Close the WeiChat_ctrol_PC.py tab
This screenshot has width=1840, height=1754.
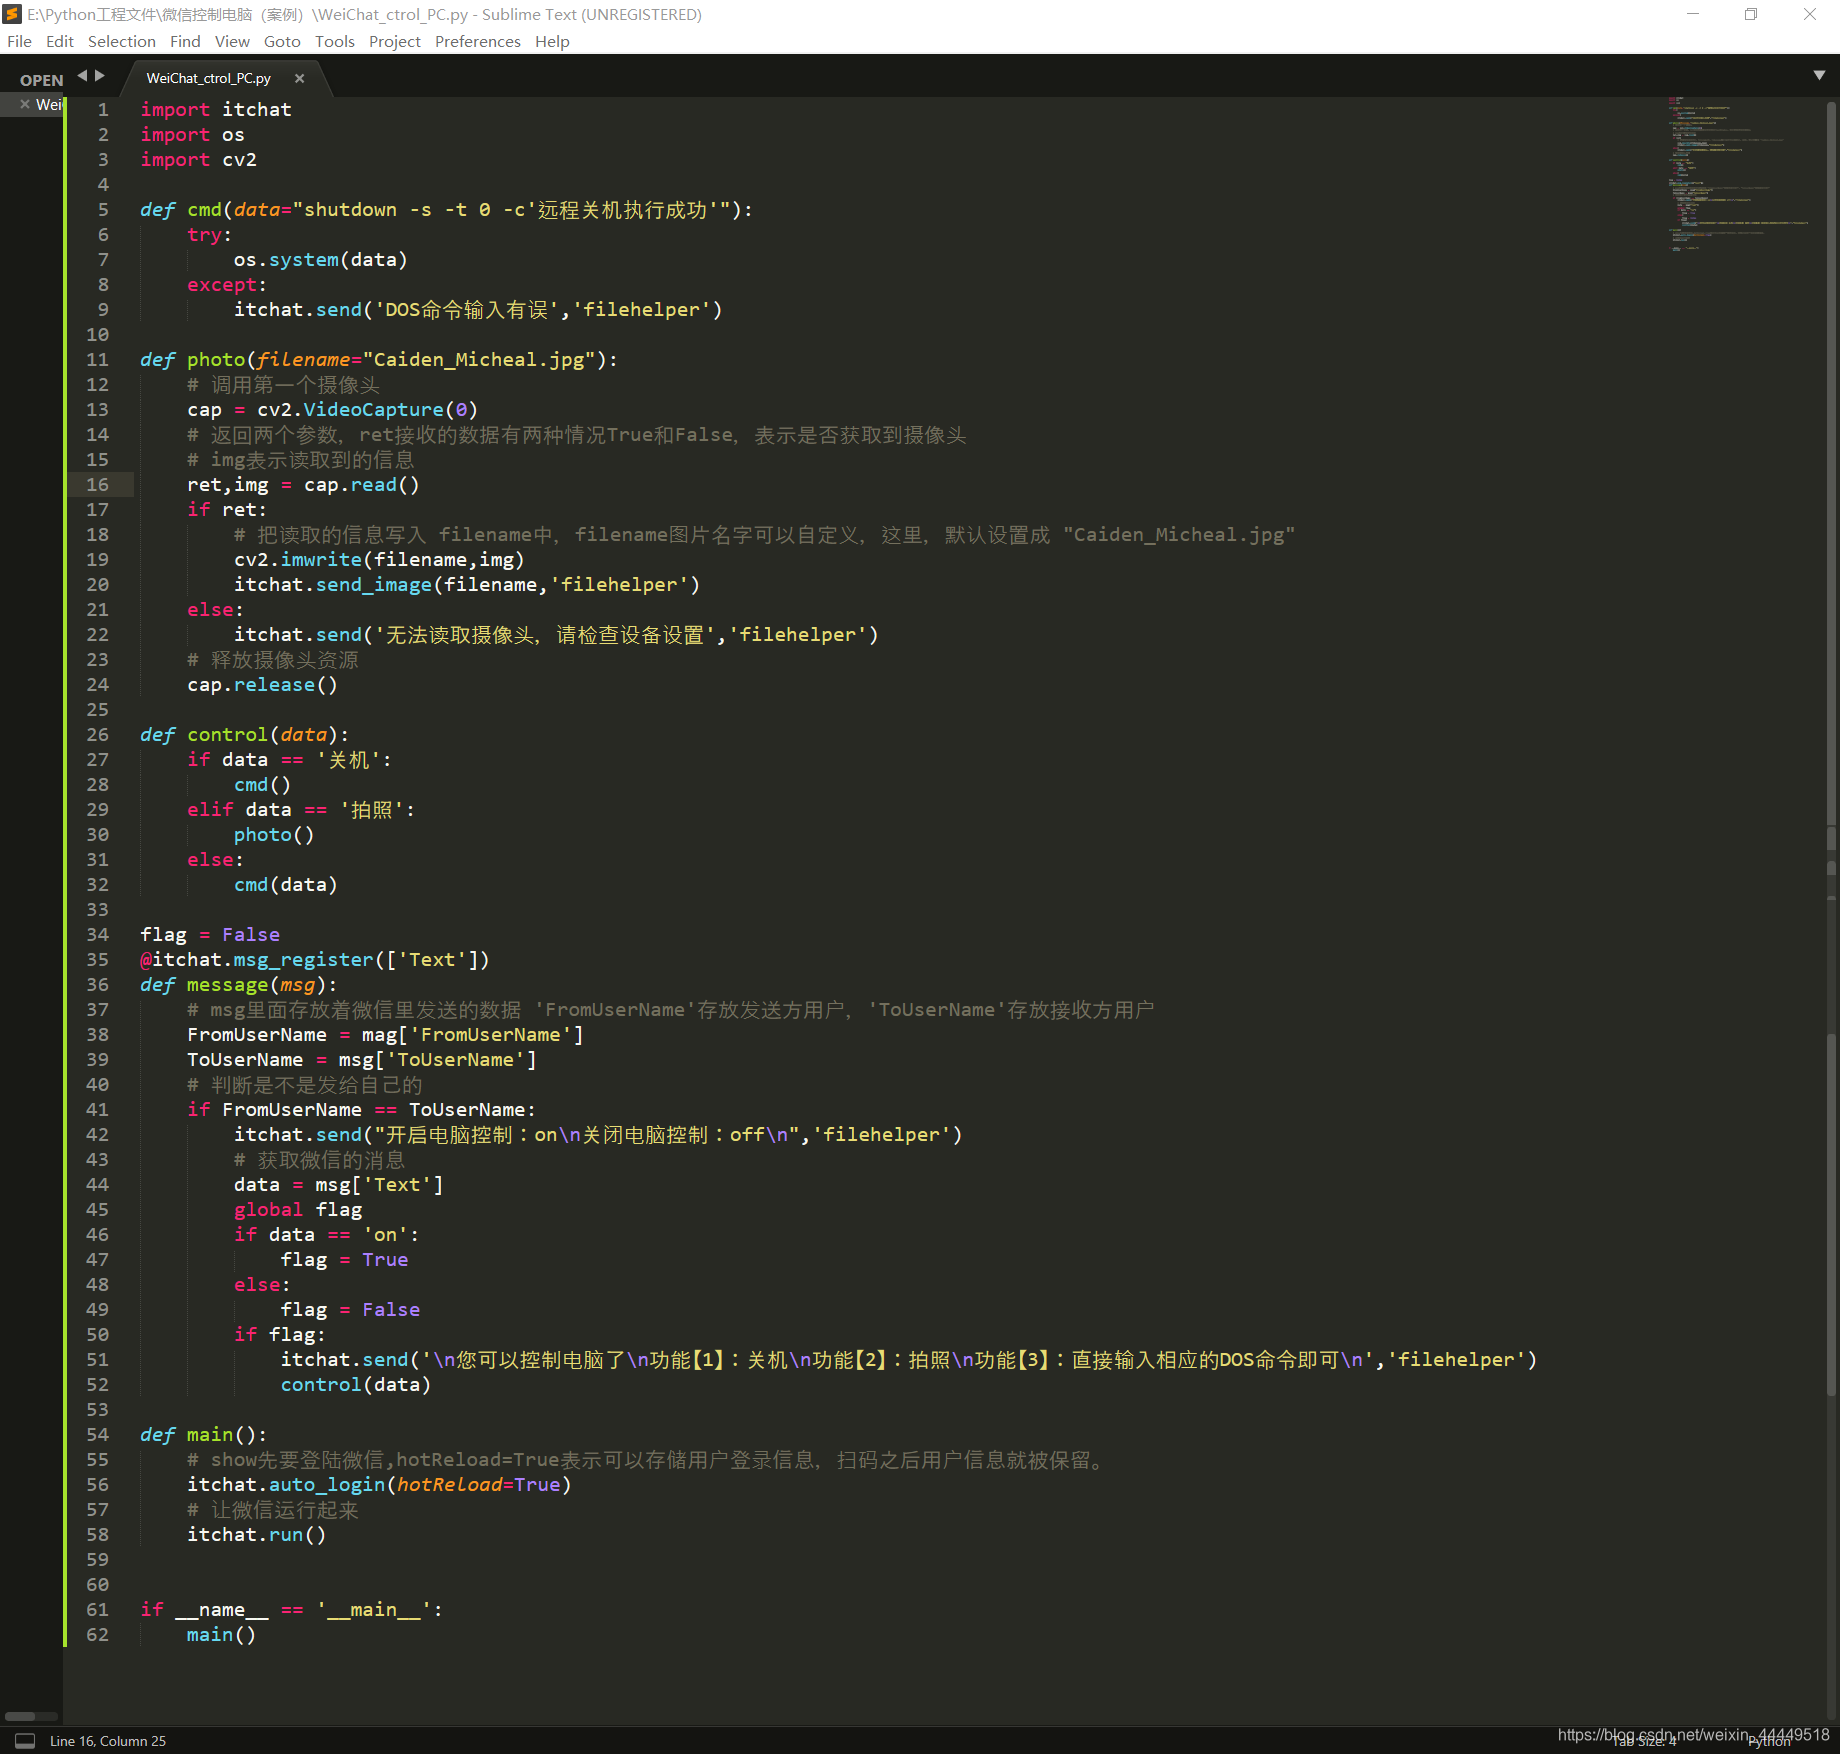[299, 78]
